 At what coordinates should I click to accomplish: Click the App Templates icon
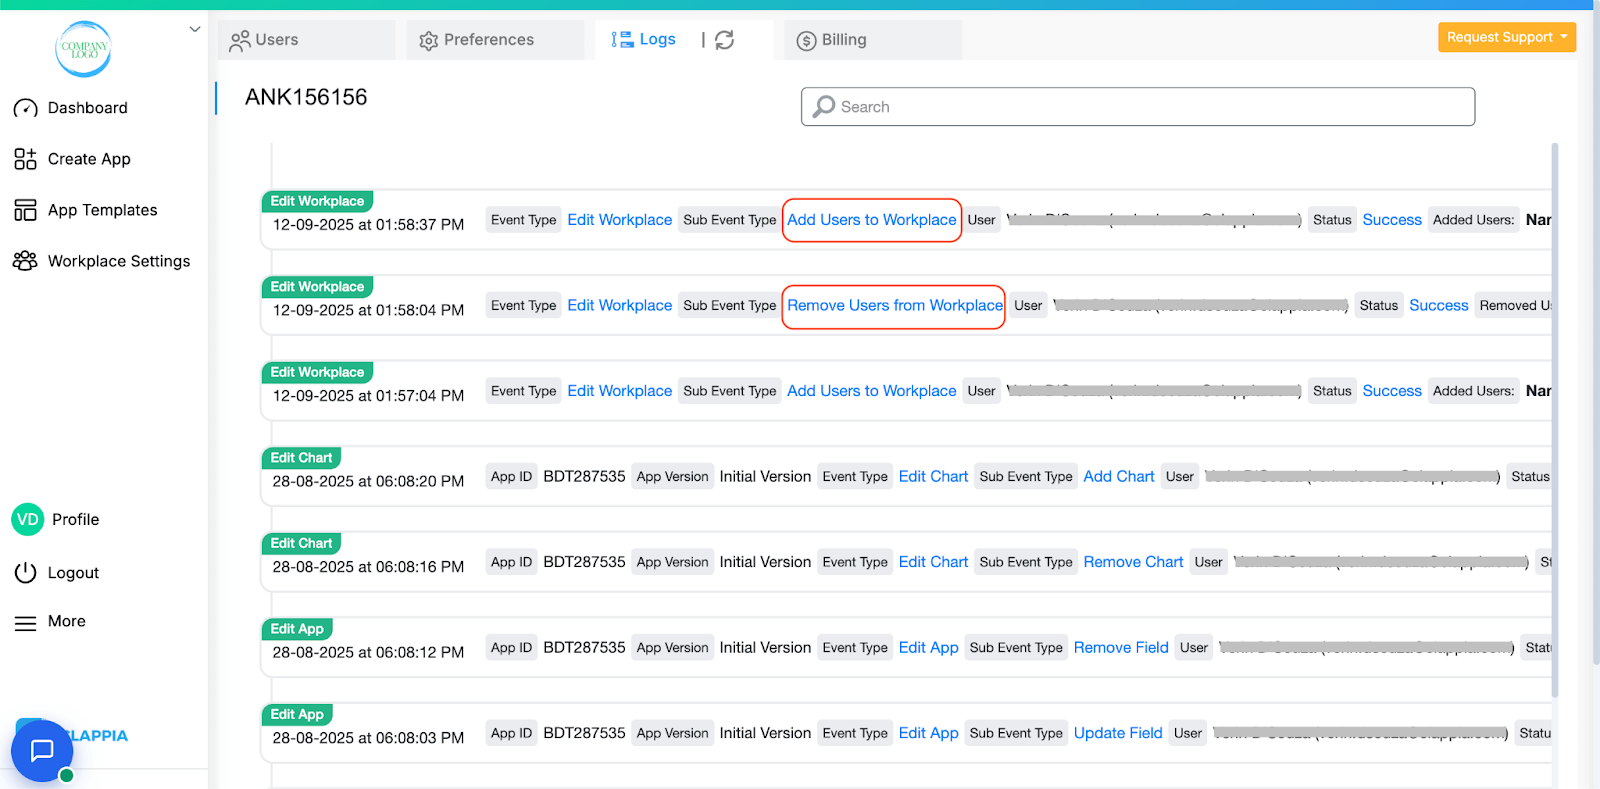25,210
